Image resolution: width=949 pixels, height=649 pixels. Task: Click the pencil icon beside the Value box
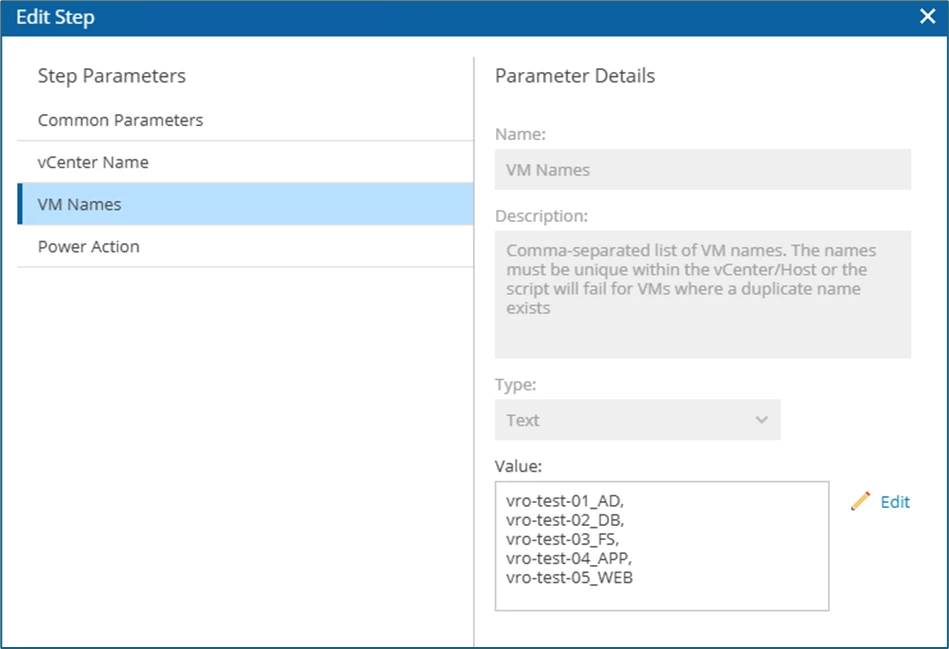click(860, 501)
